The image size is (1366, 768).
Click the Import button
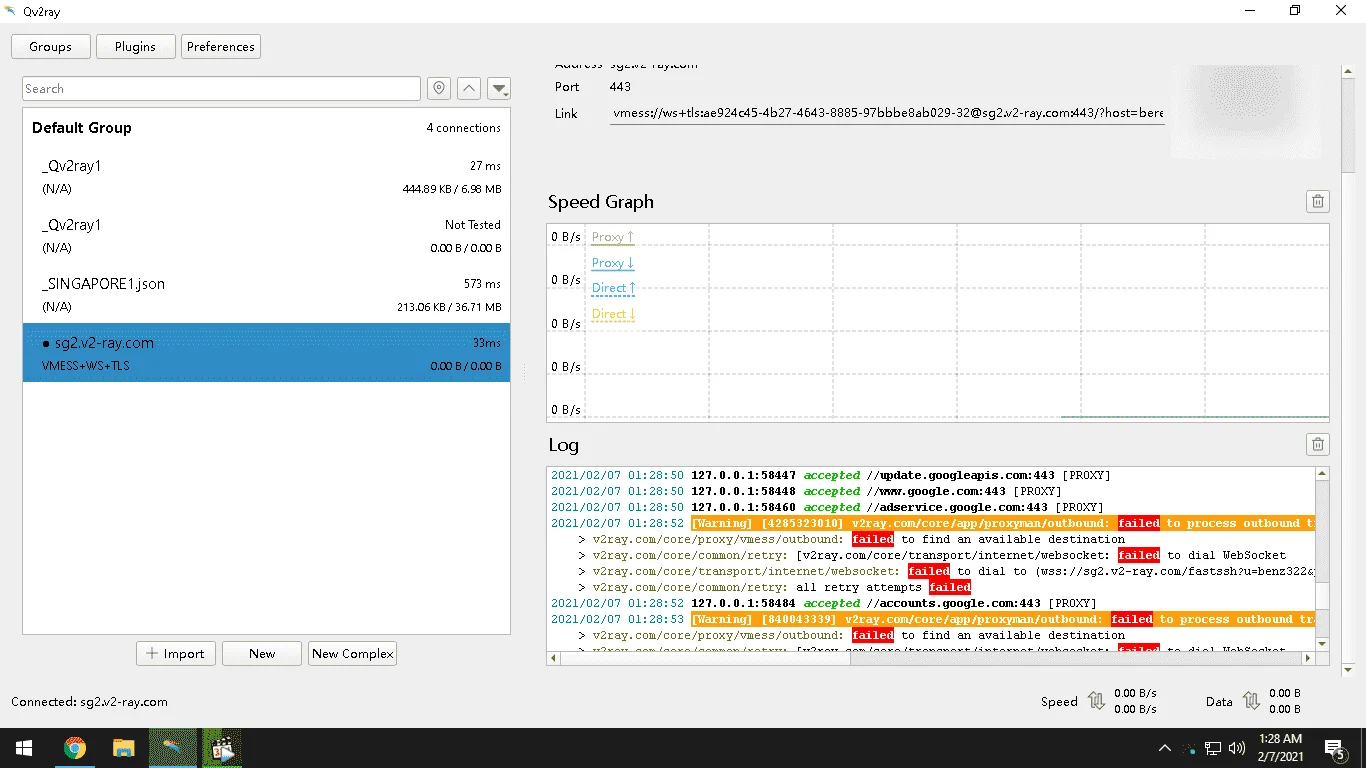tap(176, 653)
